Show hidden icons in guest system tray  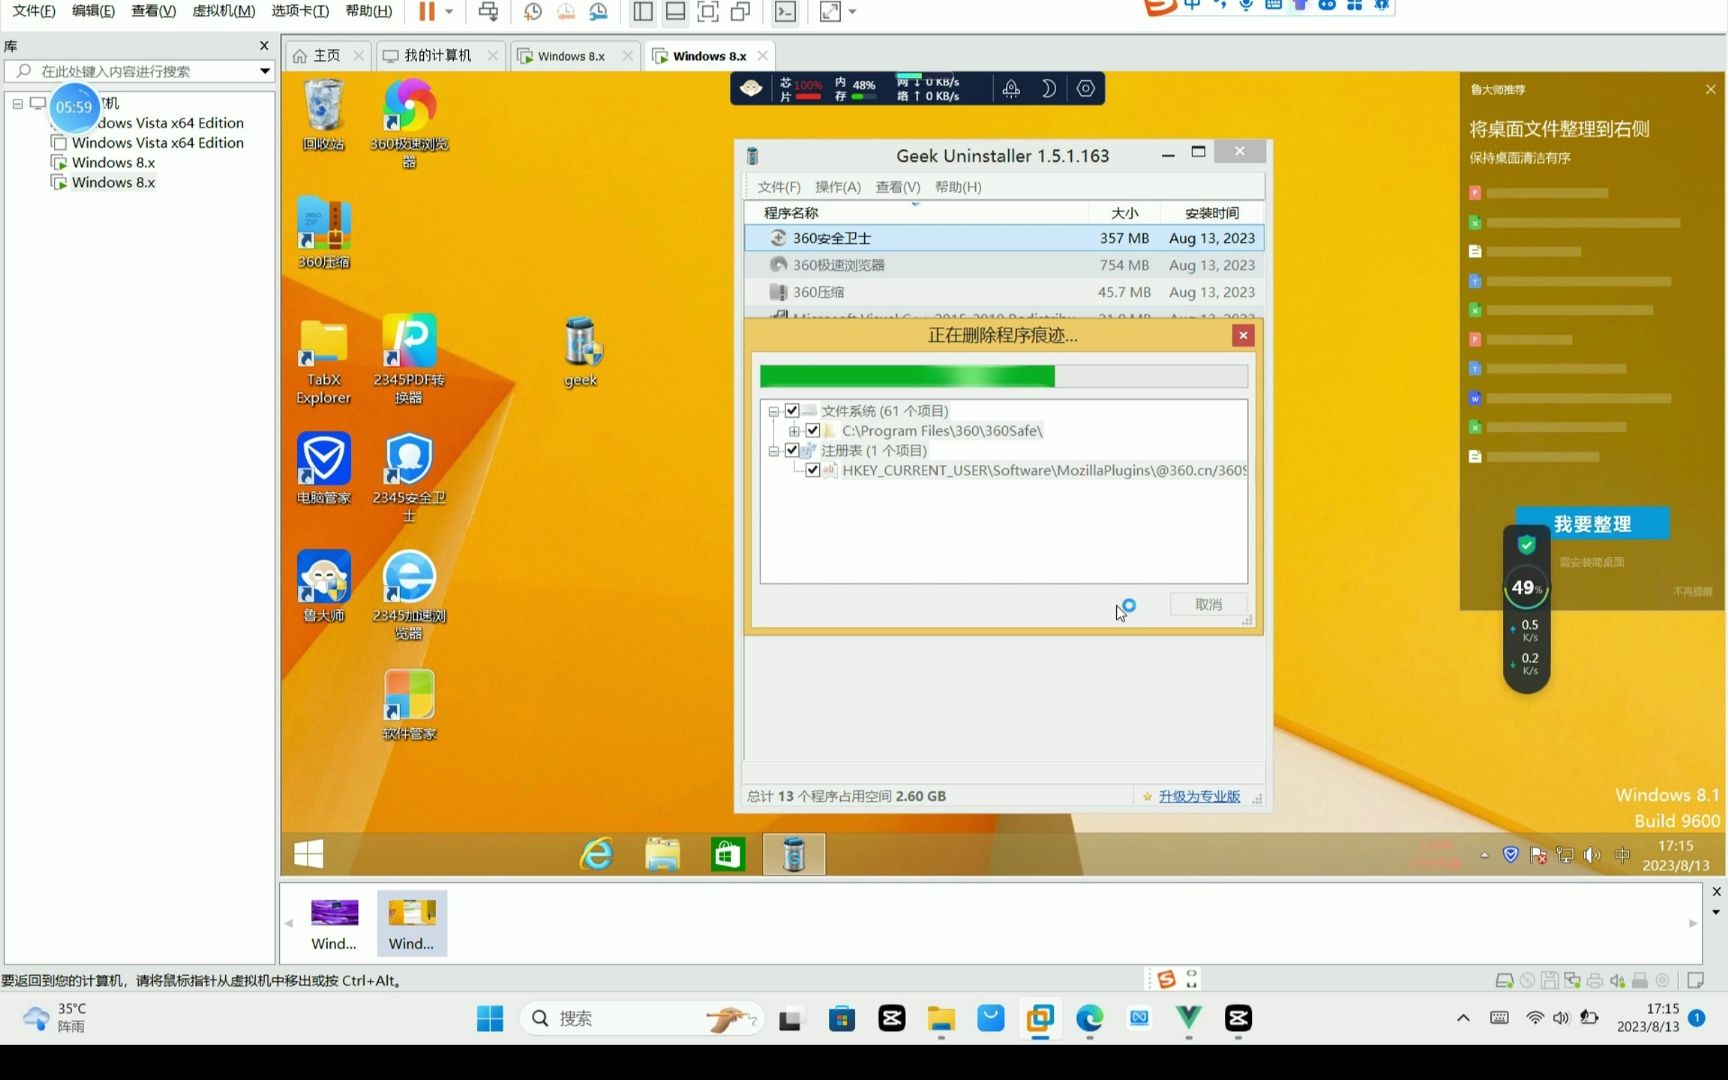(x=1484, y=855)
